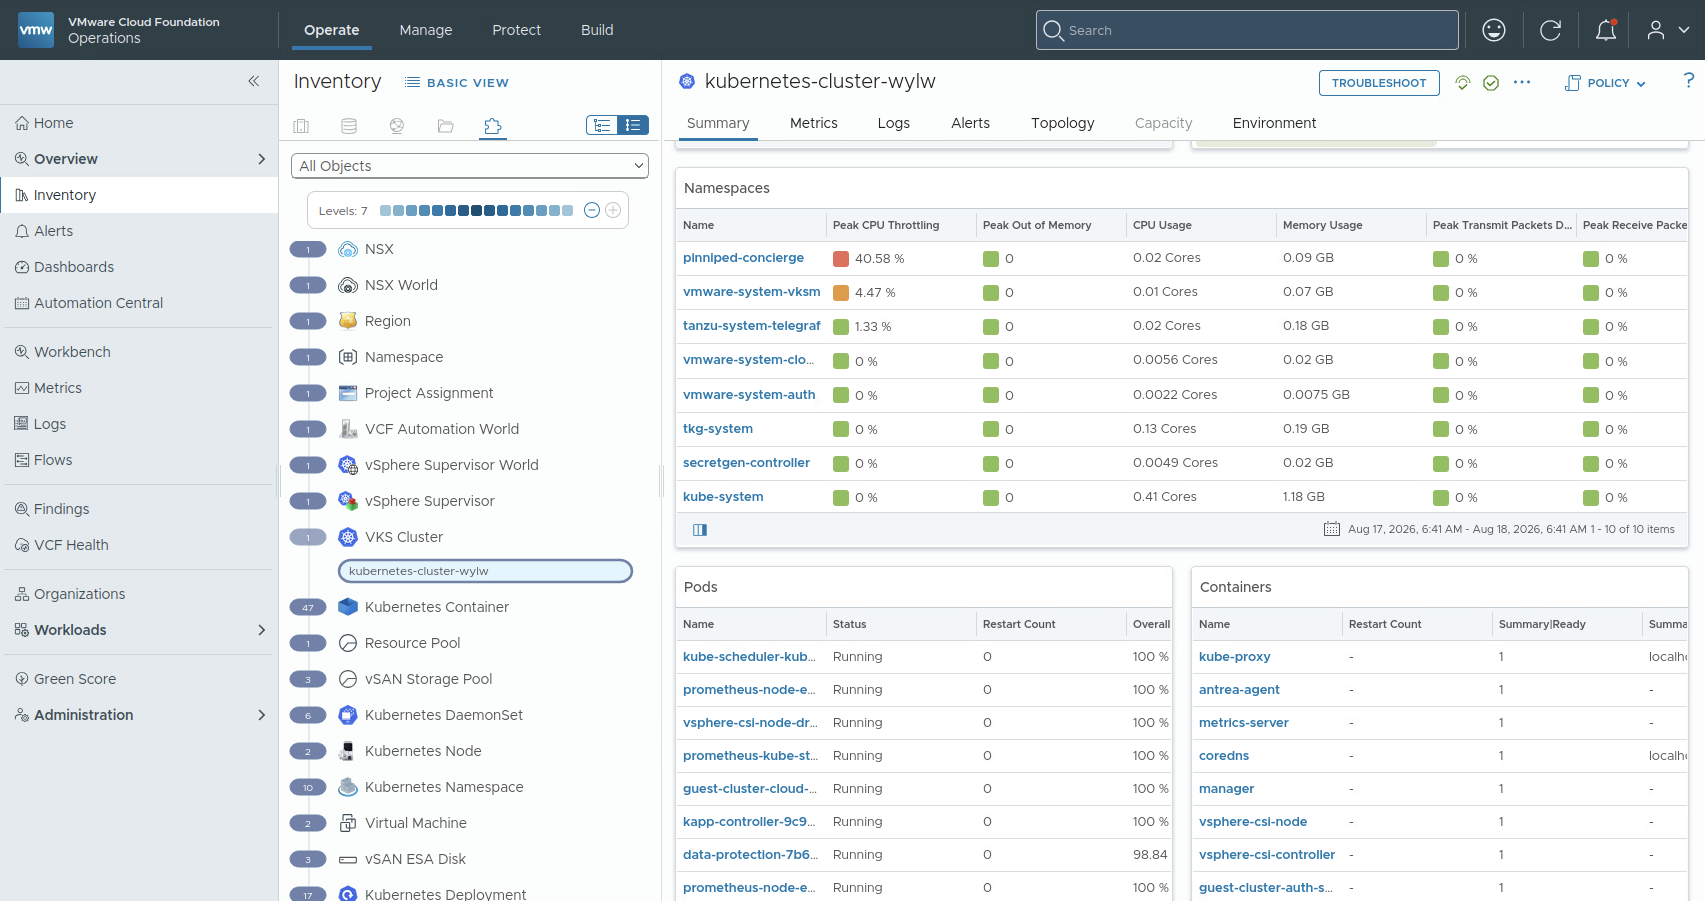1705x901 pixels.
Task: Open the calendar date range icon
Action: [1332, 529]
